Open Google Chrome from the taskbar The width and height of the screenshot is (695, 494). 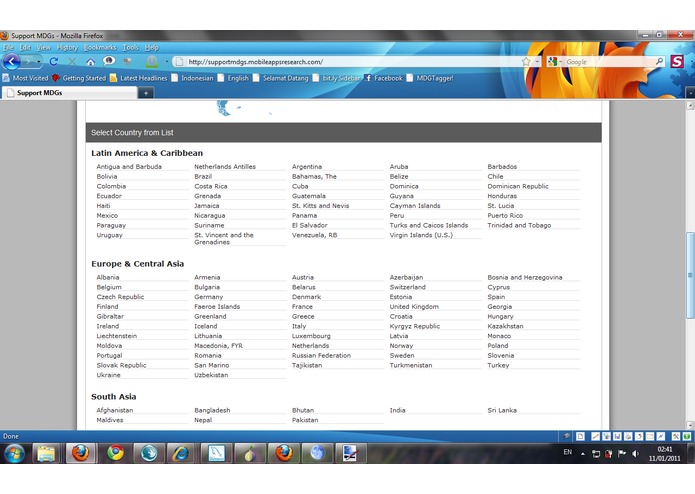[x=115, y=453]
